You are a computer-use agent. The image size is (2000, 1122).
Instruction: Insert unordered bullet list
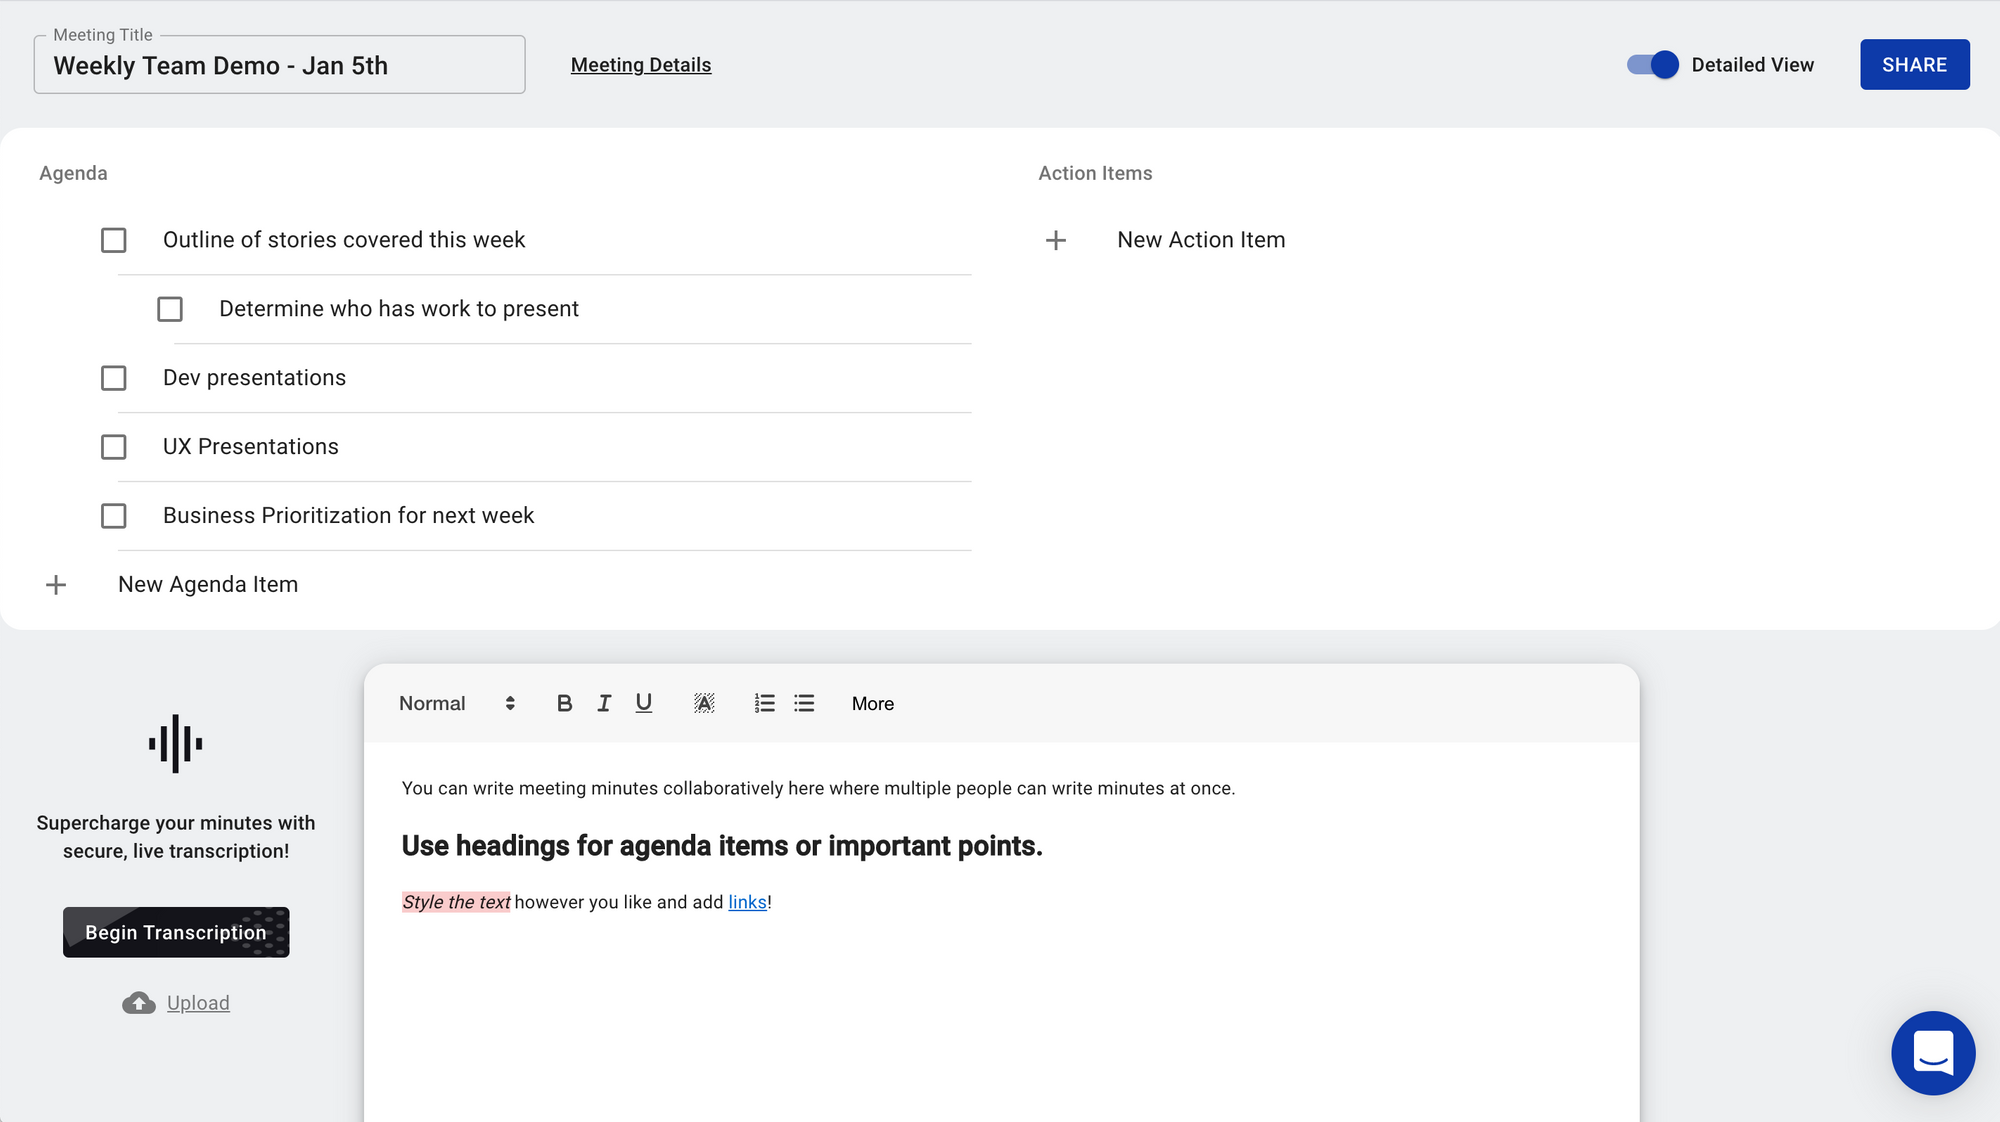(804, 703)
